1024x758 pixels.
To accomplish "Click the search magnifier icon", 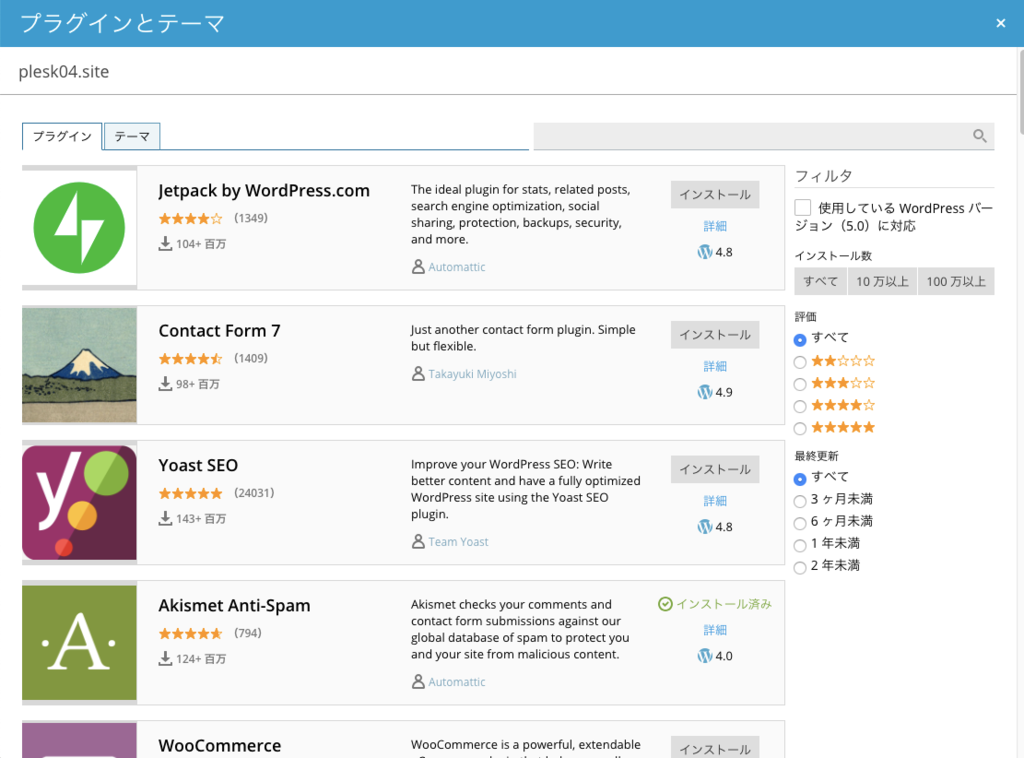I will pos(979,136).
